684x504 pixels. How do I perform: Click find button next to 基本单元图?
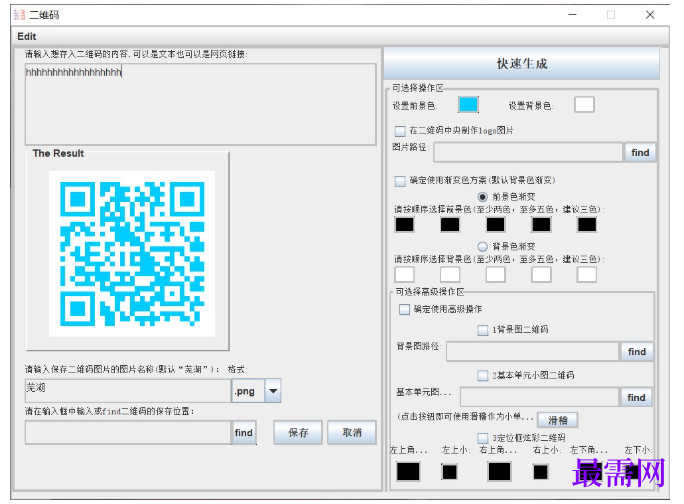636,397
